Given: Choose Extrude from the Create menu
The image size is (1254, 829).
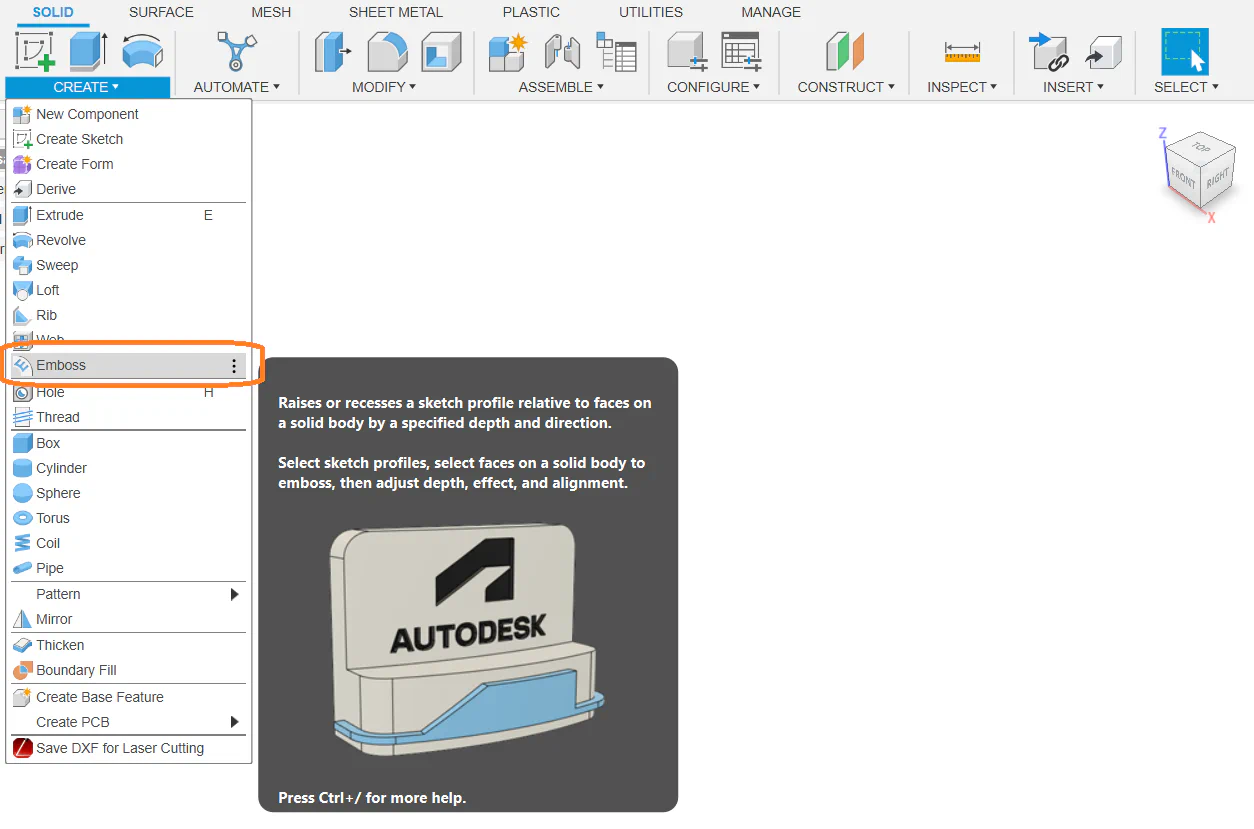Looking at the screenshot, I should tap(128, 215).
